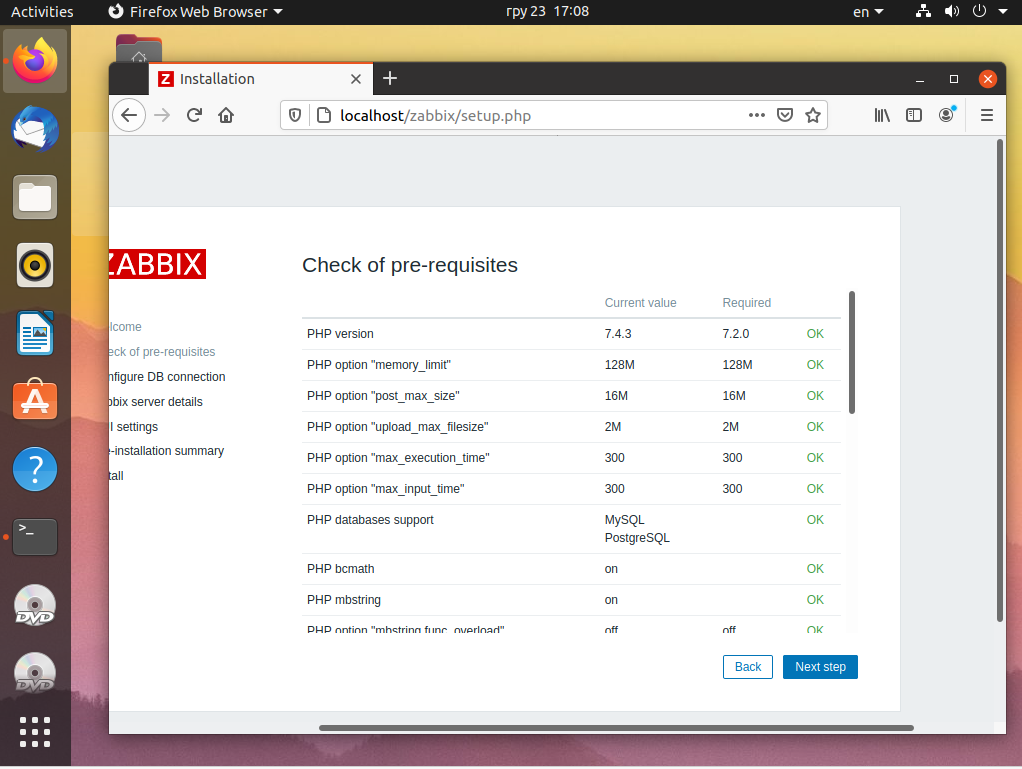This screenshot has height=769, width=1022.
Task: Click the 'Required' column header
Action: [747, 302]
